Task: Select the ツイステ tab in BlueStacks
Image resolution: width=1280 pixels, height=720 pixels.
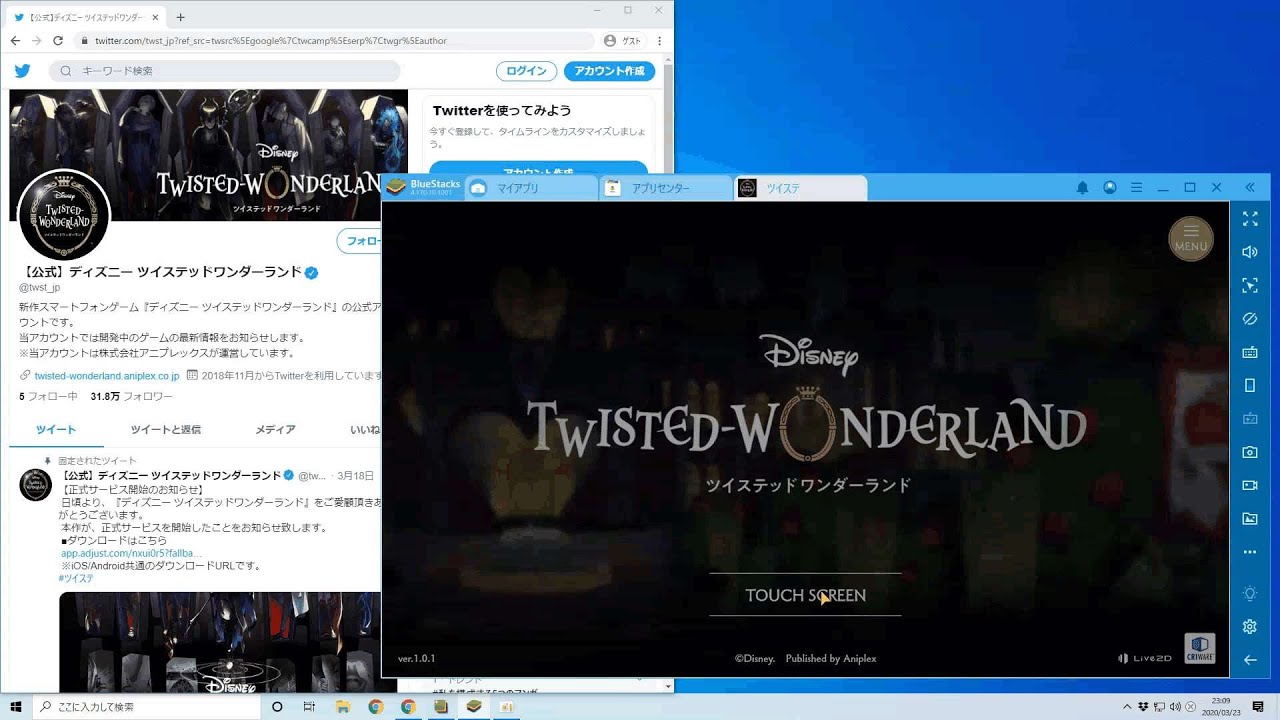Action: (x=801, y=188)
